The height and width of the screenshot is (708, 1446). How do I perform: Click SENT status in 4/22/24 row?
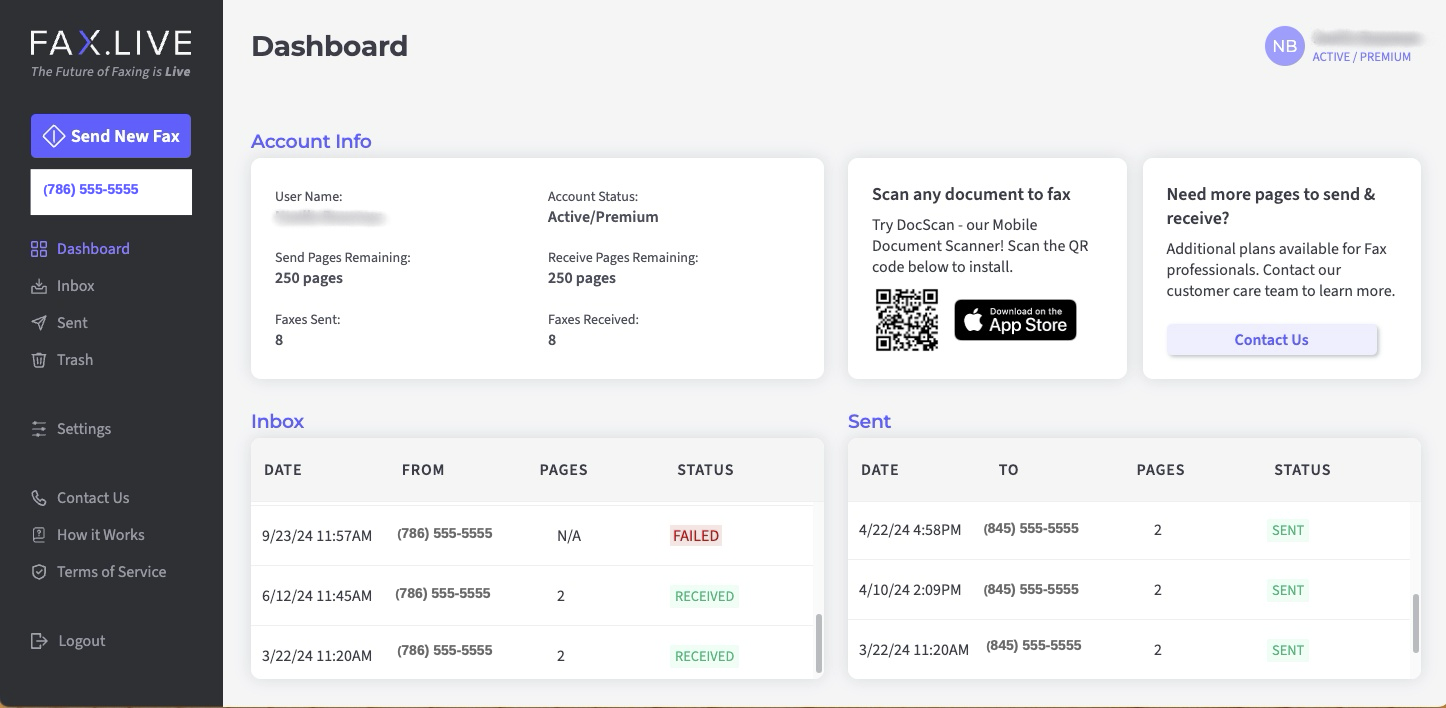tap(1288, 530)
